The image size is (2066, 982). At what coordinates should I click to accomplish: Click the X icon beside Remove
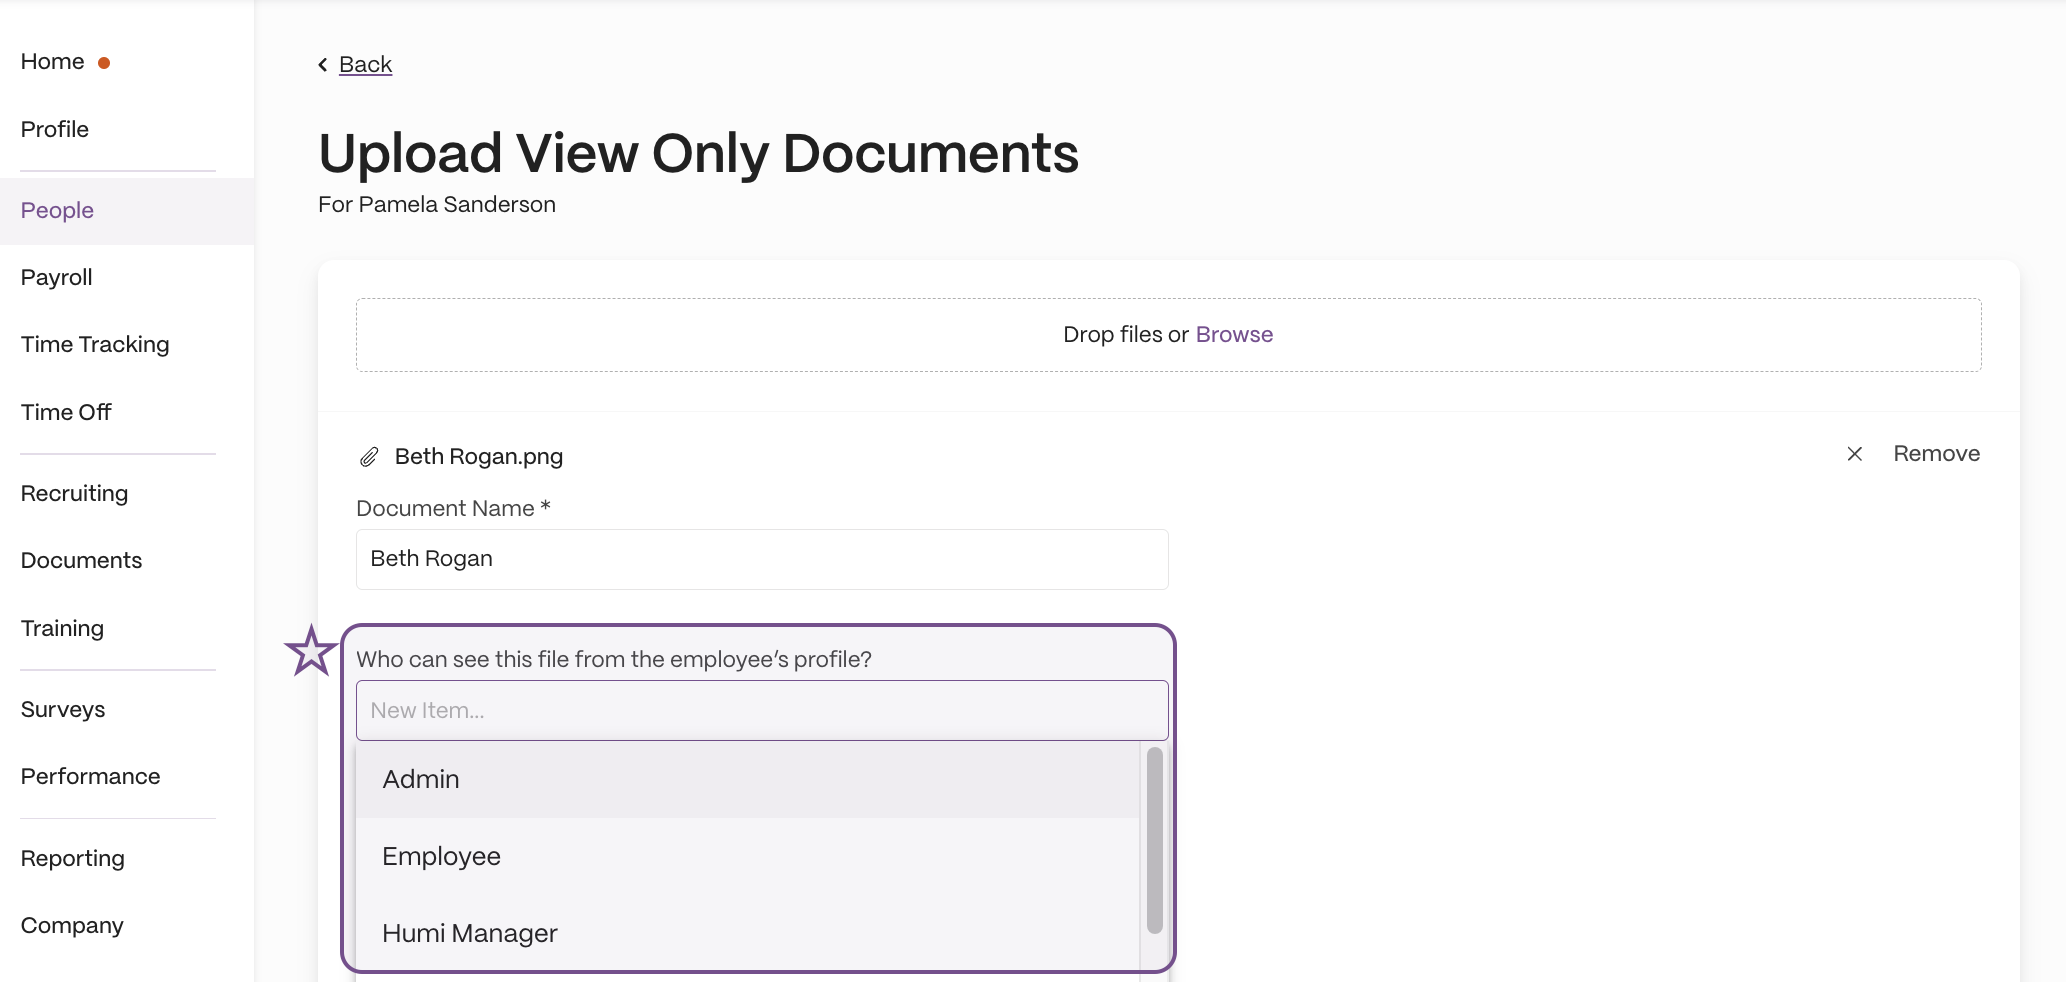pos(1854,454)
